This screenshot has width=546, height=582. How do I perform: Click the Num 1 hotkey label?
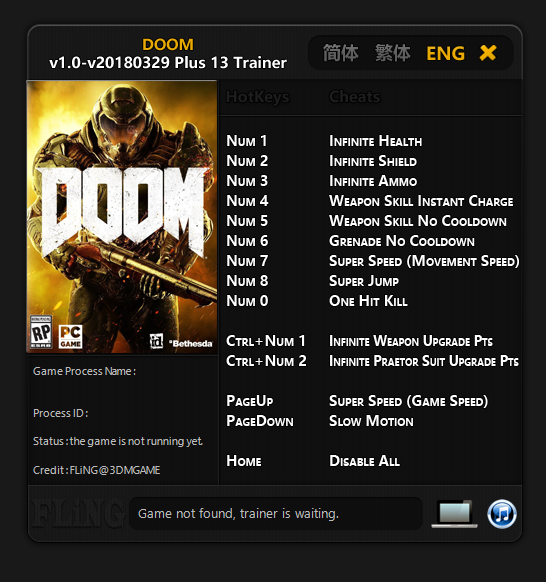(x=246, y=141)
